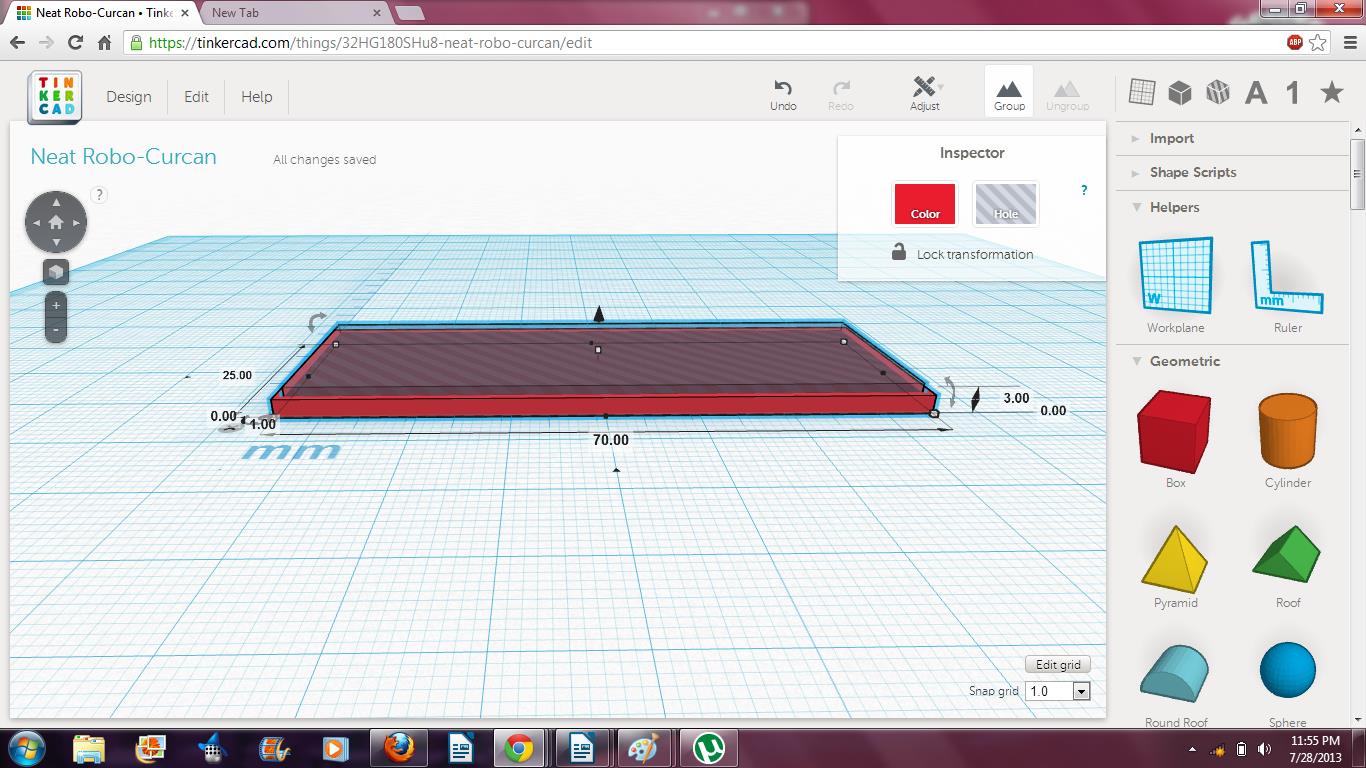Select the Cylinder shape
Image resolution: width=1366 pixels, height=768 pixels.
(1286, 433)
